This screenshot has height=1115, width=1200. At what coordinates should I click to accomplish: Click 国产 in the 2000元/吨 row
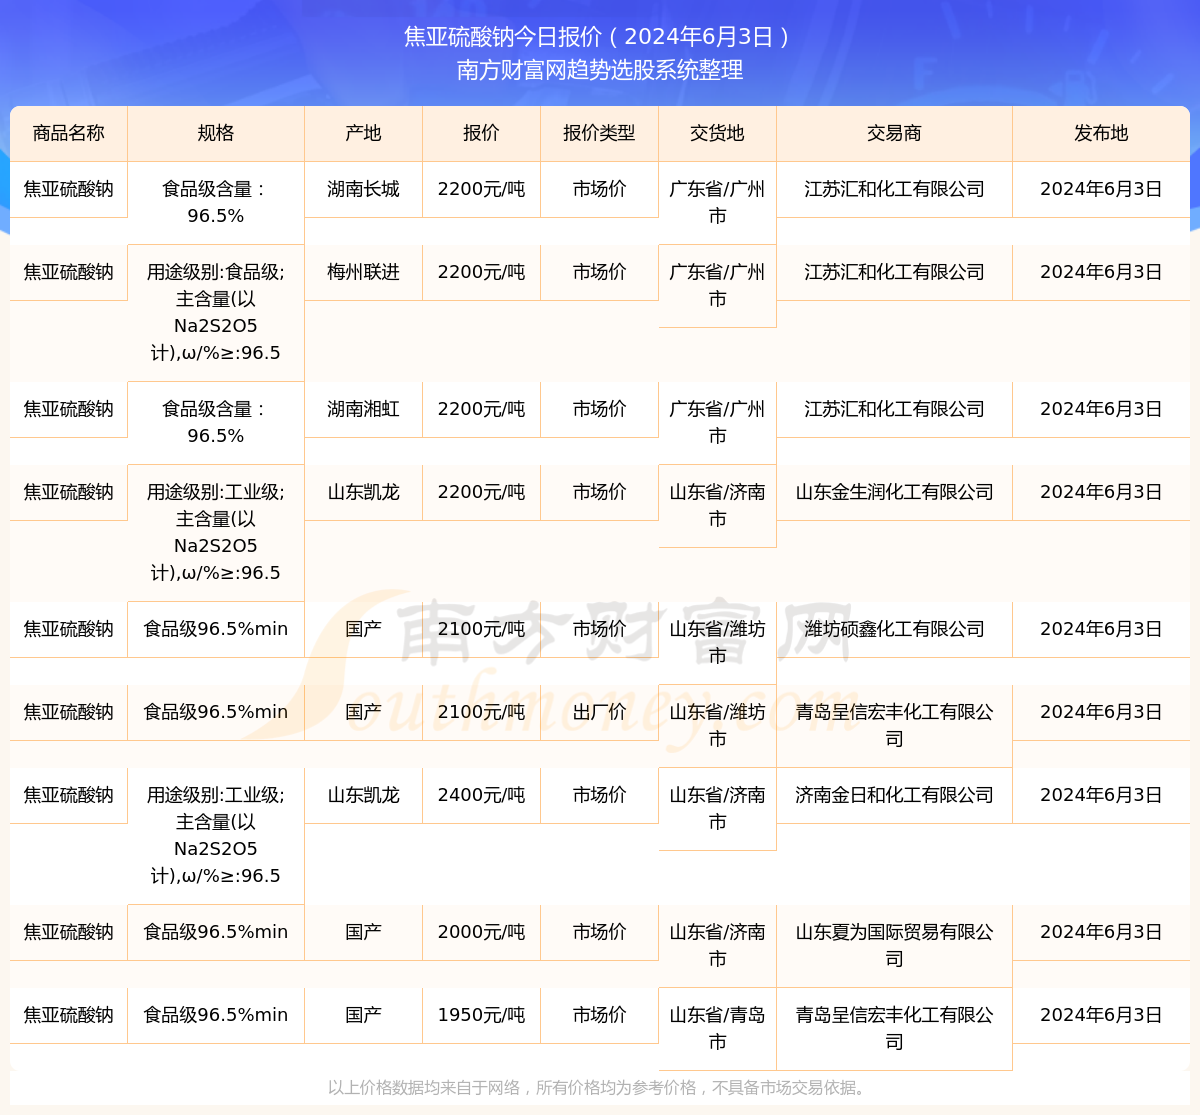point(363,932)
